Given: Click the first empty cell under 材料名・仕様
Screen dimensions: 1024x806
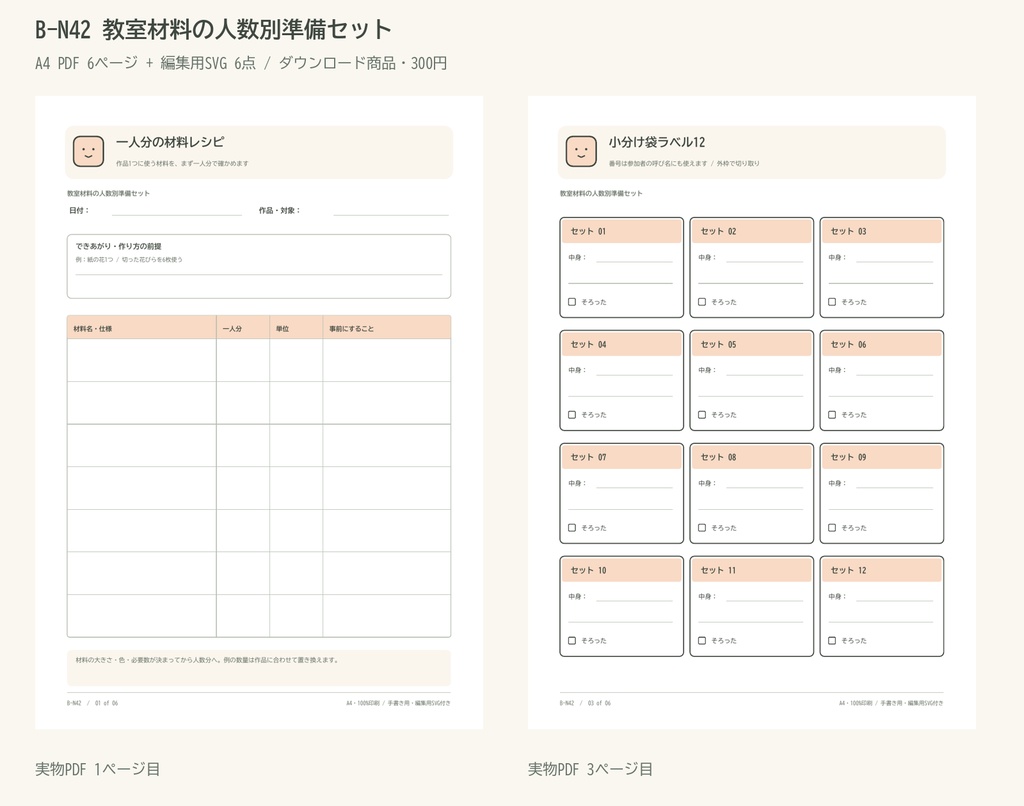Looking at the screenshot, I should pos(142,360).
